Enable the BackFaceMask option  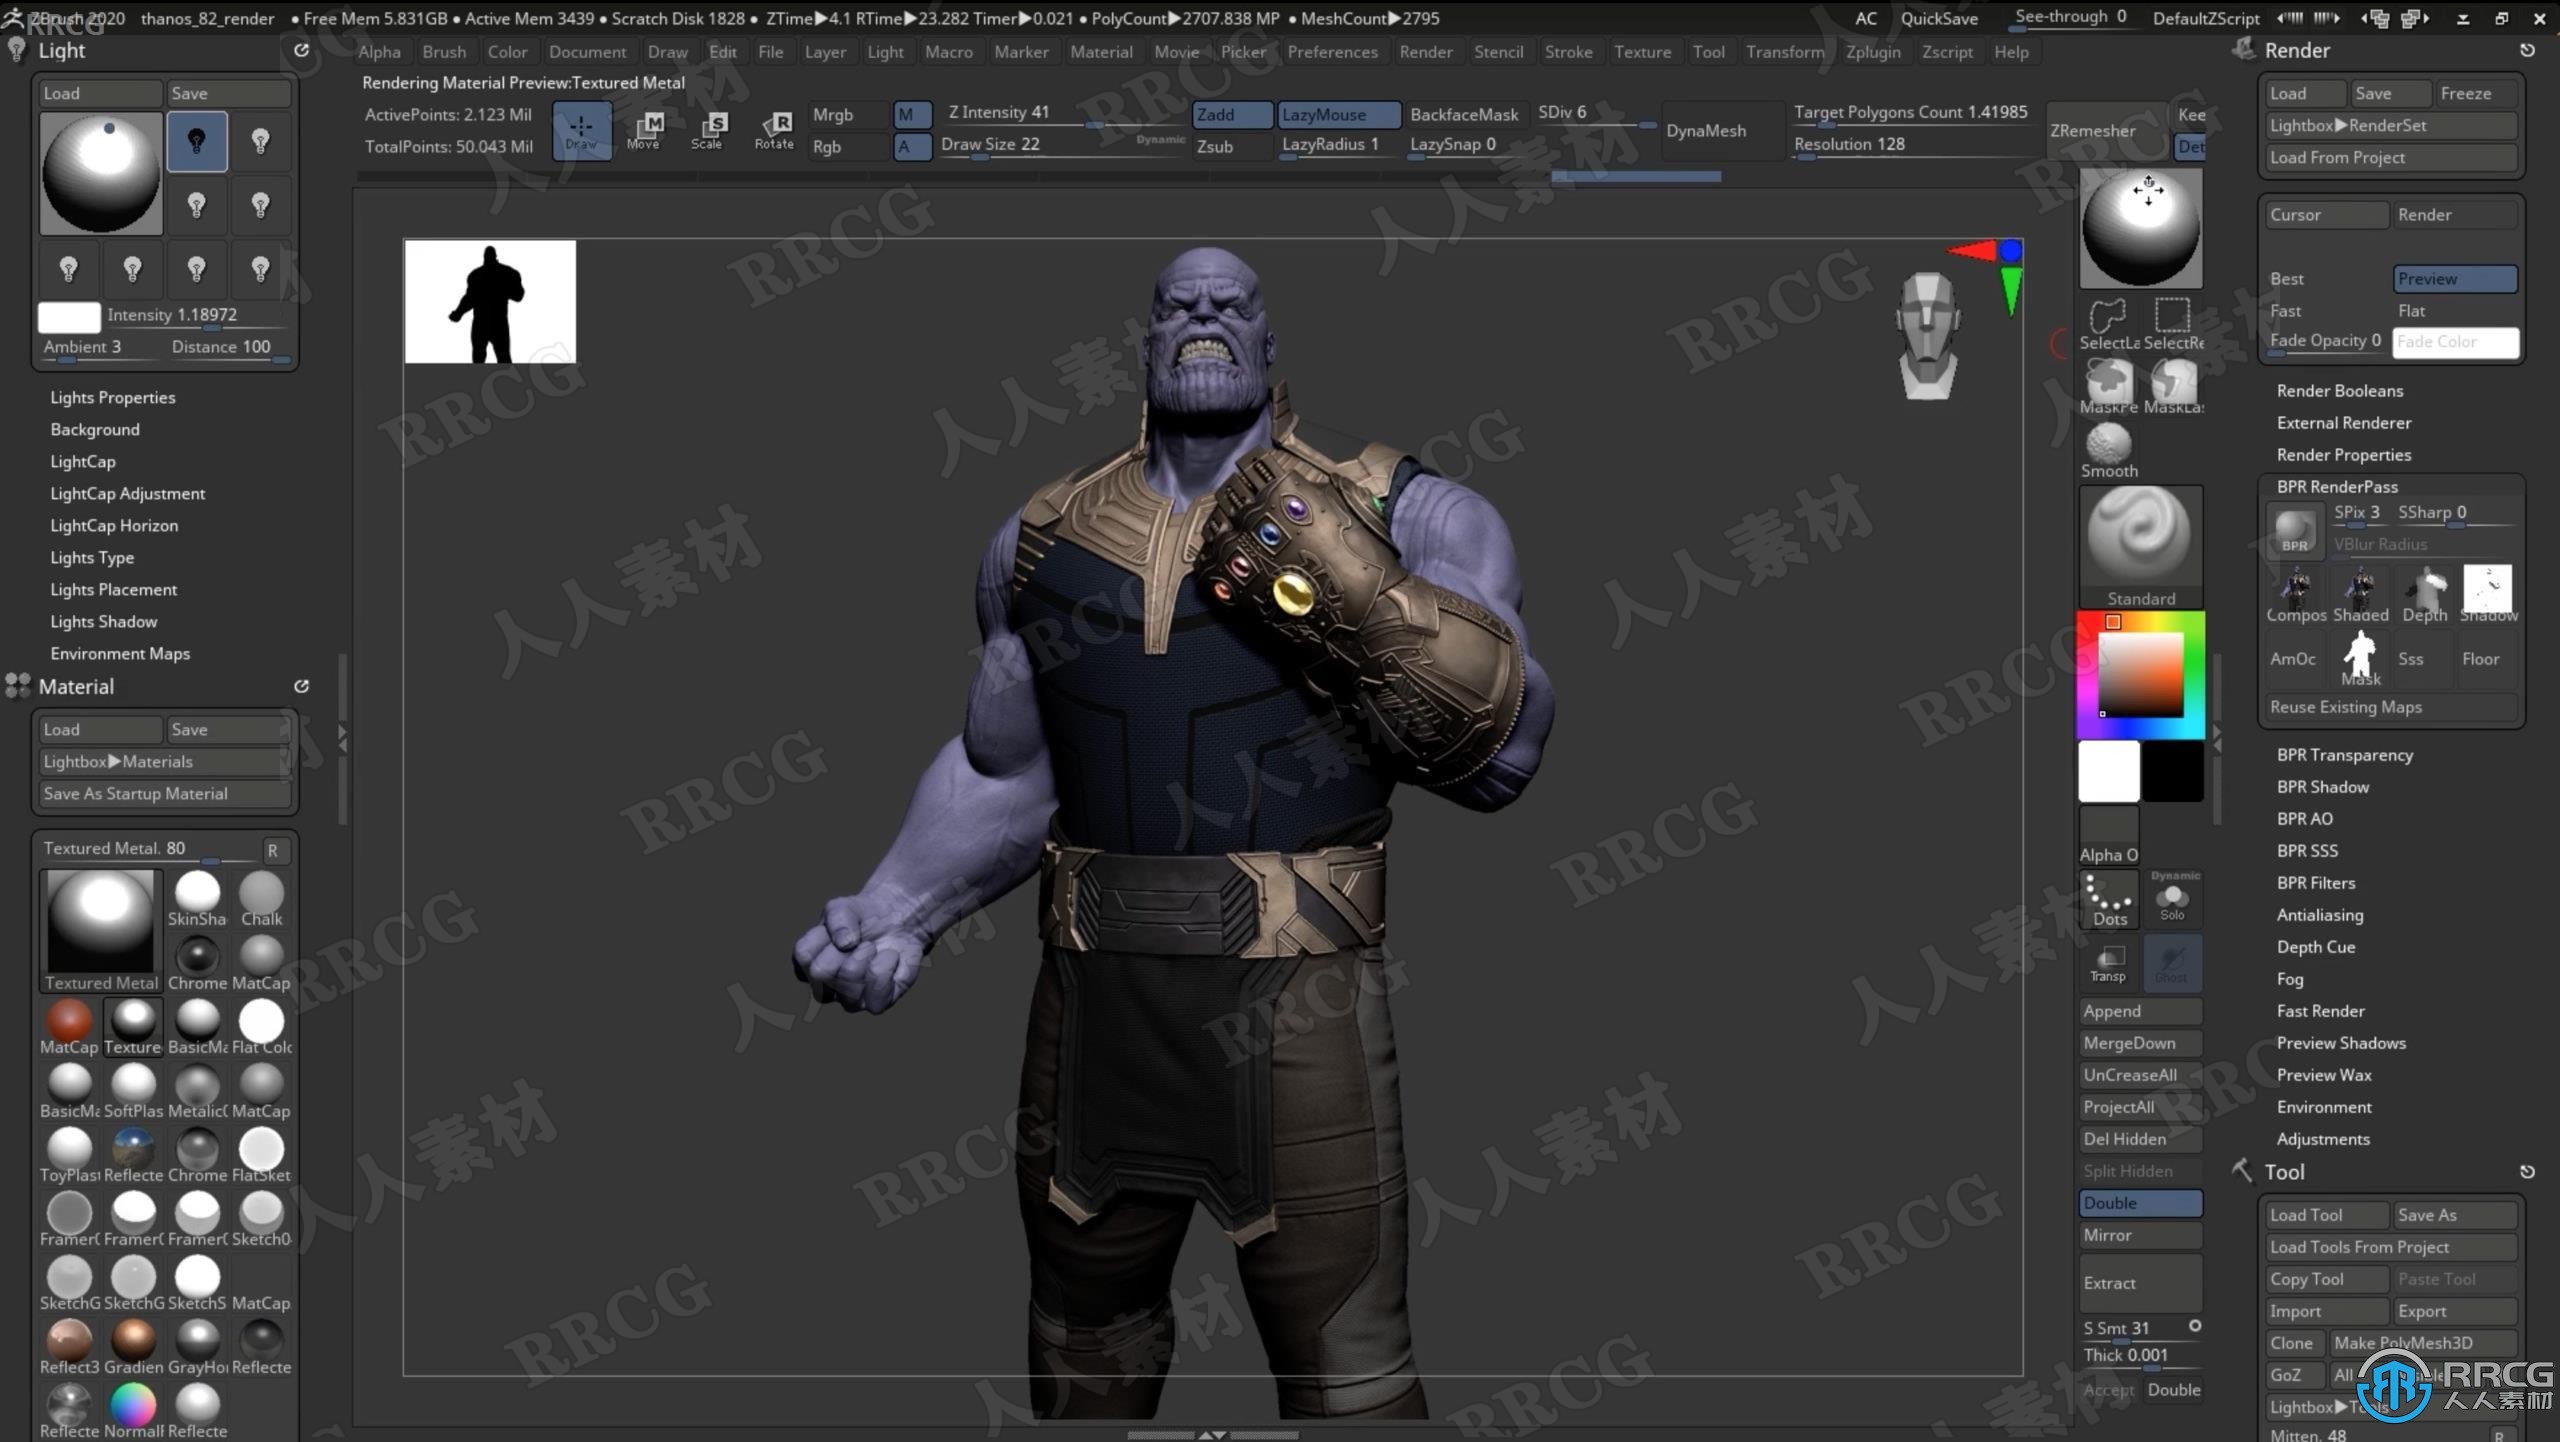click(x=1465, y=111)
